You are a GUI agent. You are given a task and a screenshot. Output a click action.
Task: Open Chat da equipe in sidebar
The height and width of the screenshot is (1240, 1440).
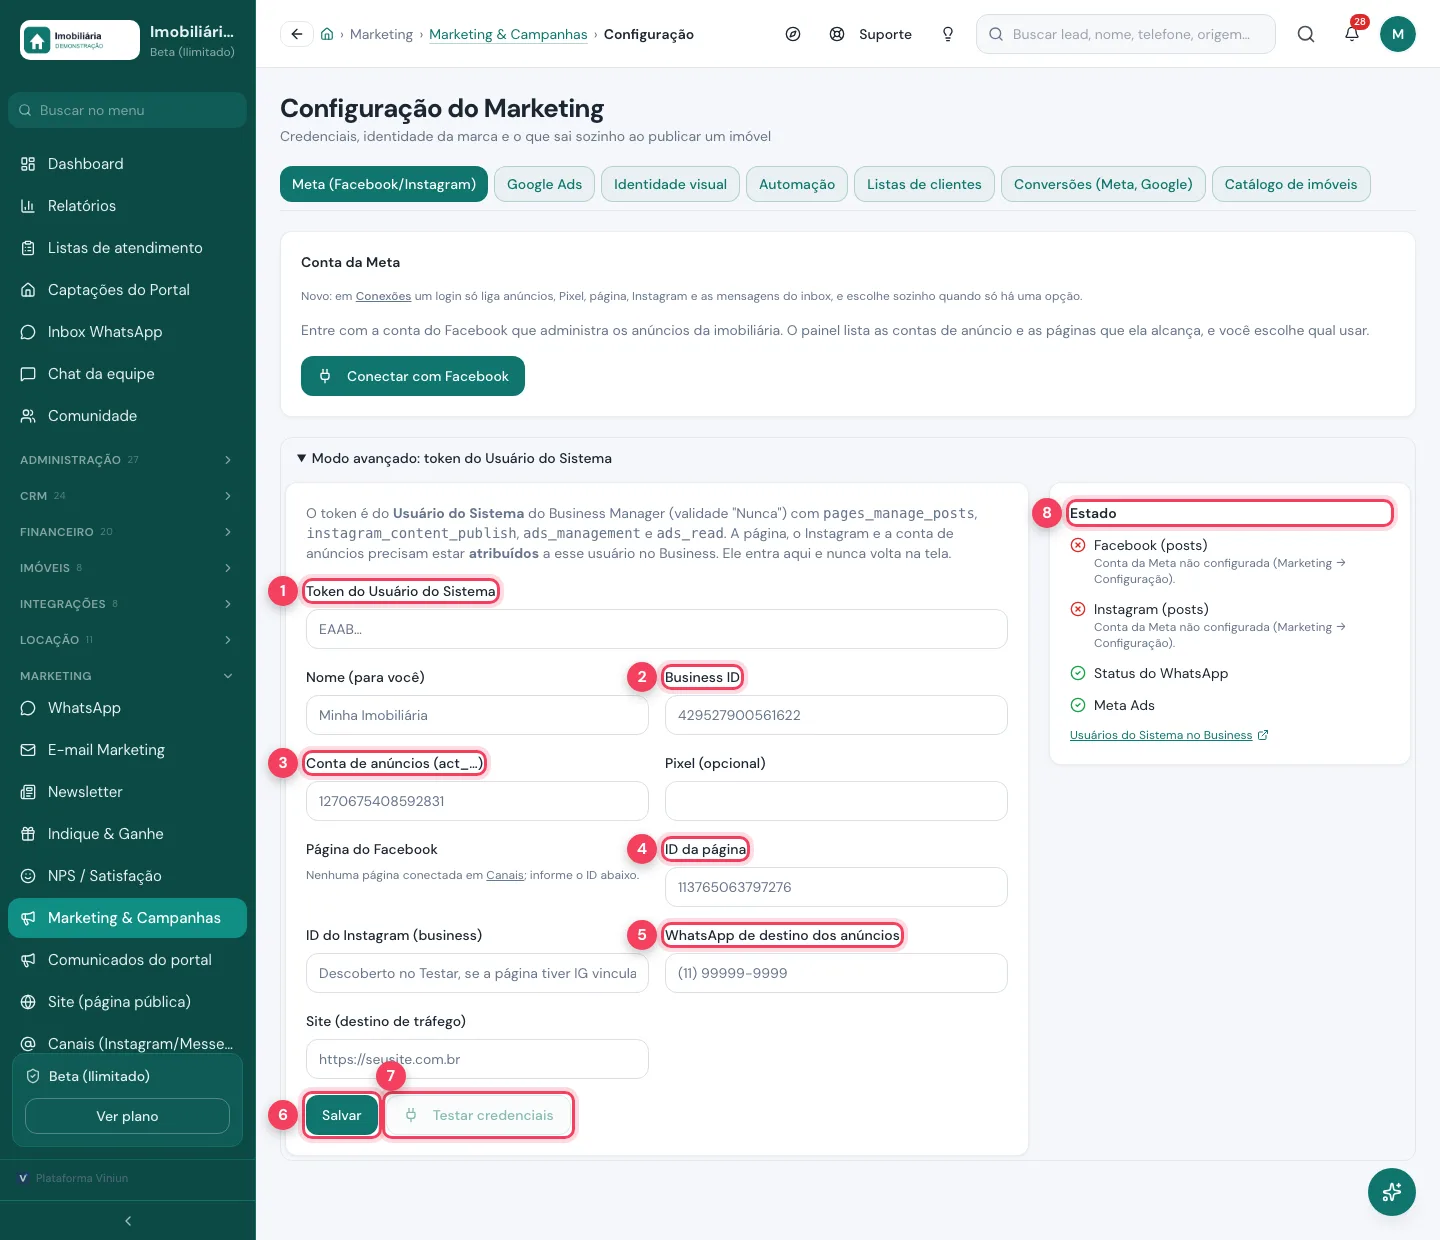pyautogui.click(x=127, y=374)
